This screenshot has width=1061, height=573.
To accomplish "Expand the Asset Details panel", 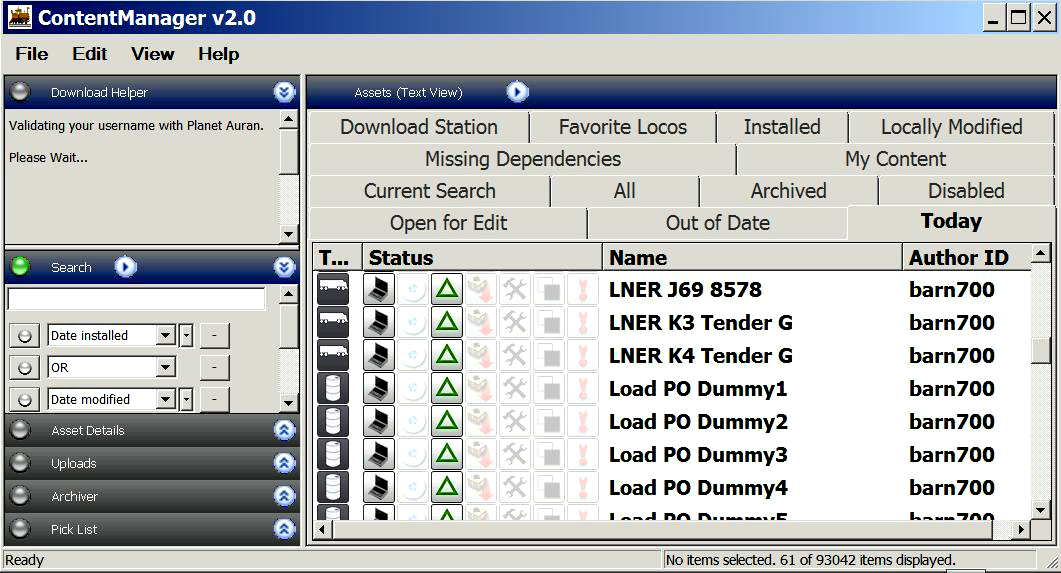I will (284, 430).
